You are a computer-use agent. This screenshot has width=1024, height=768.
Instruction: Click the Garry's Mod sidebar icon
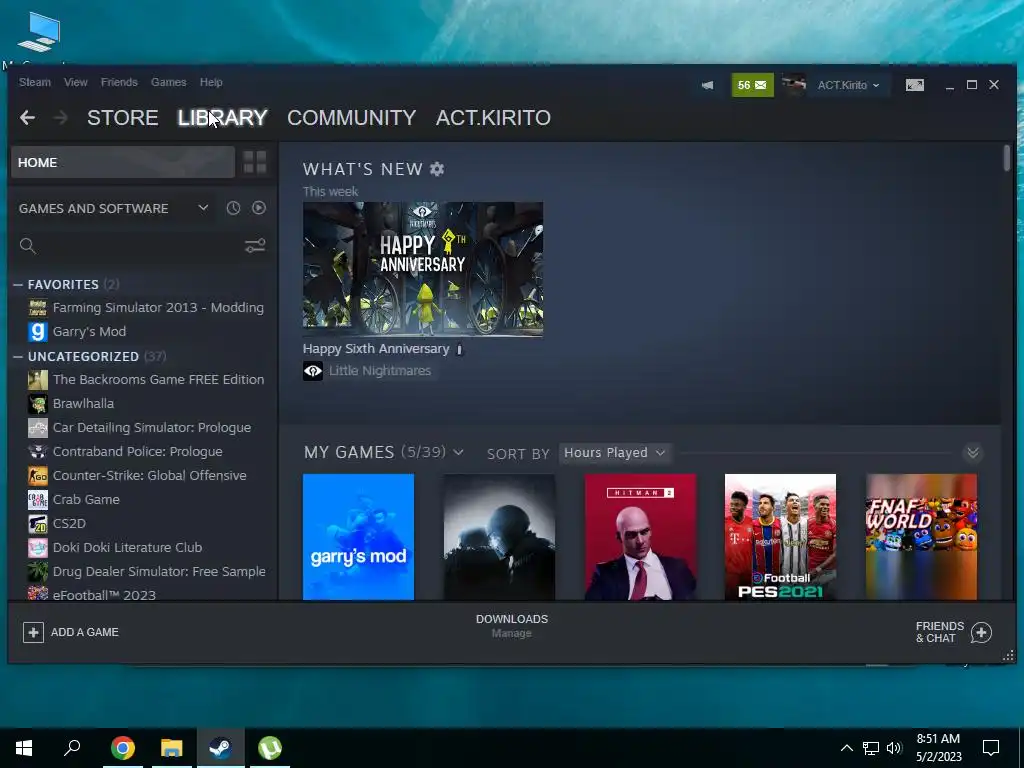[x=38, y=332]
